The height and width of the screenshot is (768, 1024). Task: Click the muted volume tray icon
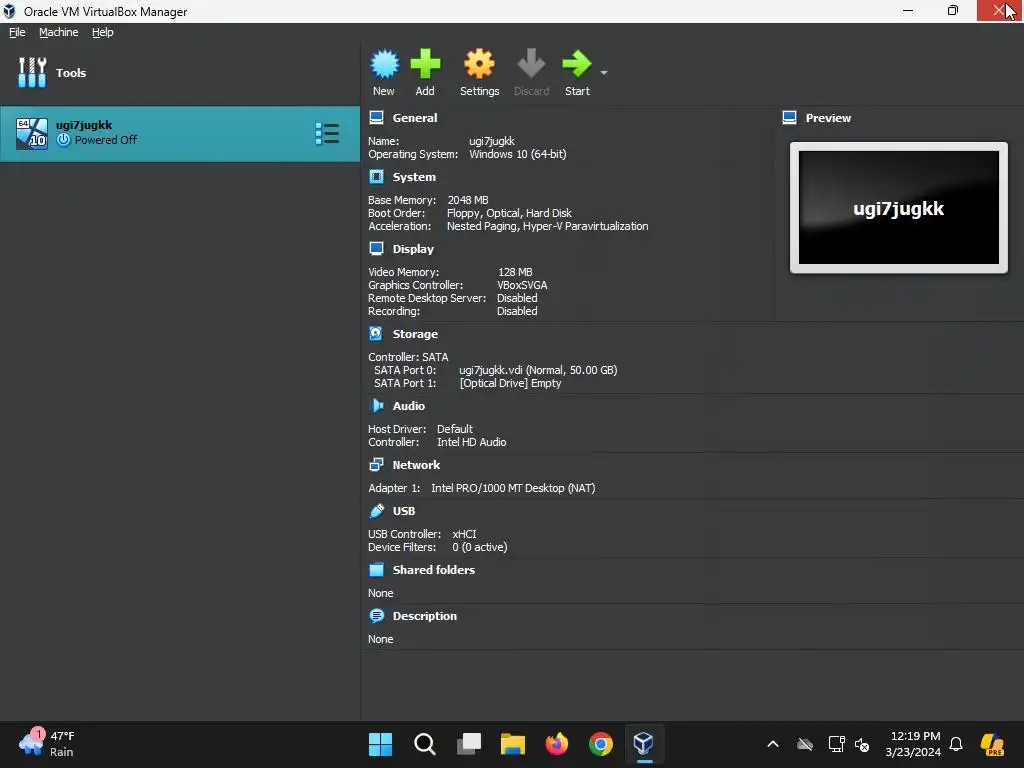coord(862,744)
